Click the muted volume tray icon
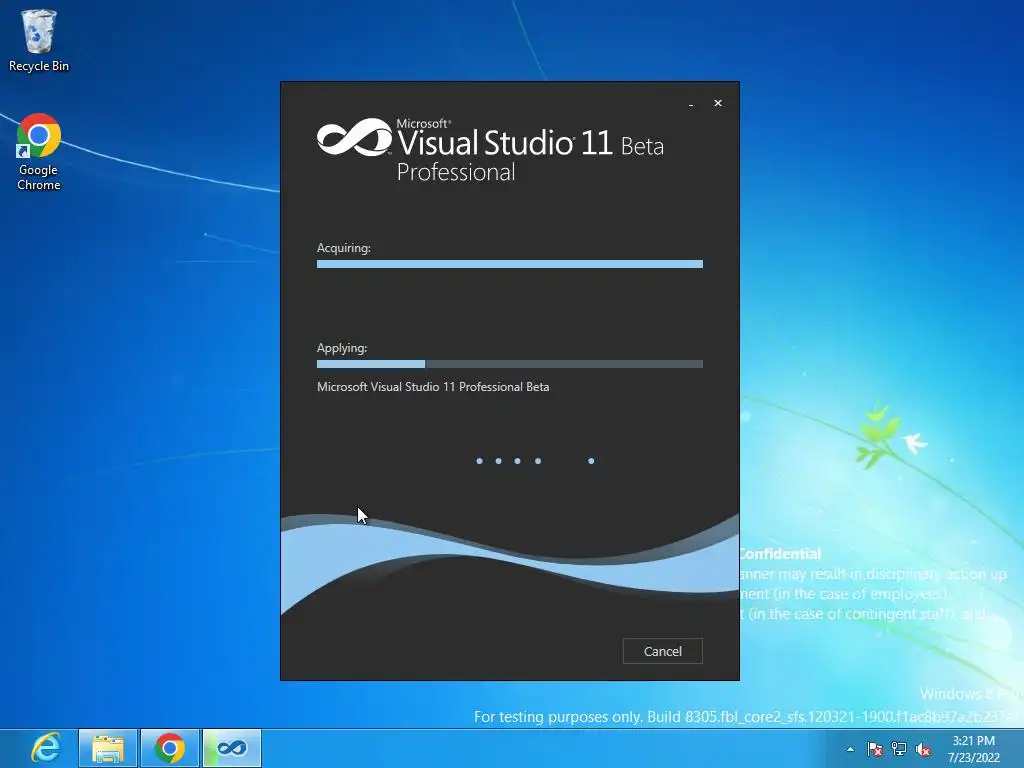The width and height of the screenshot is (1024, 768). (x=923, y=749)
